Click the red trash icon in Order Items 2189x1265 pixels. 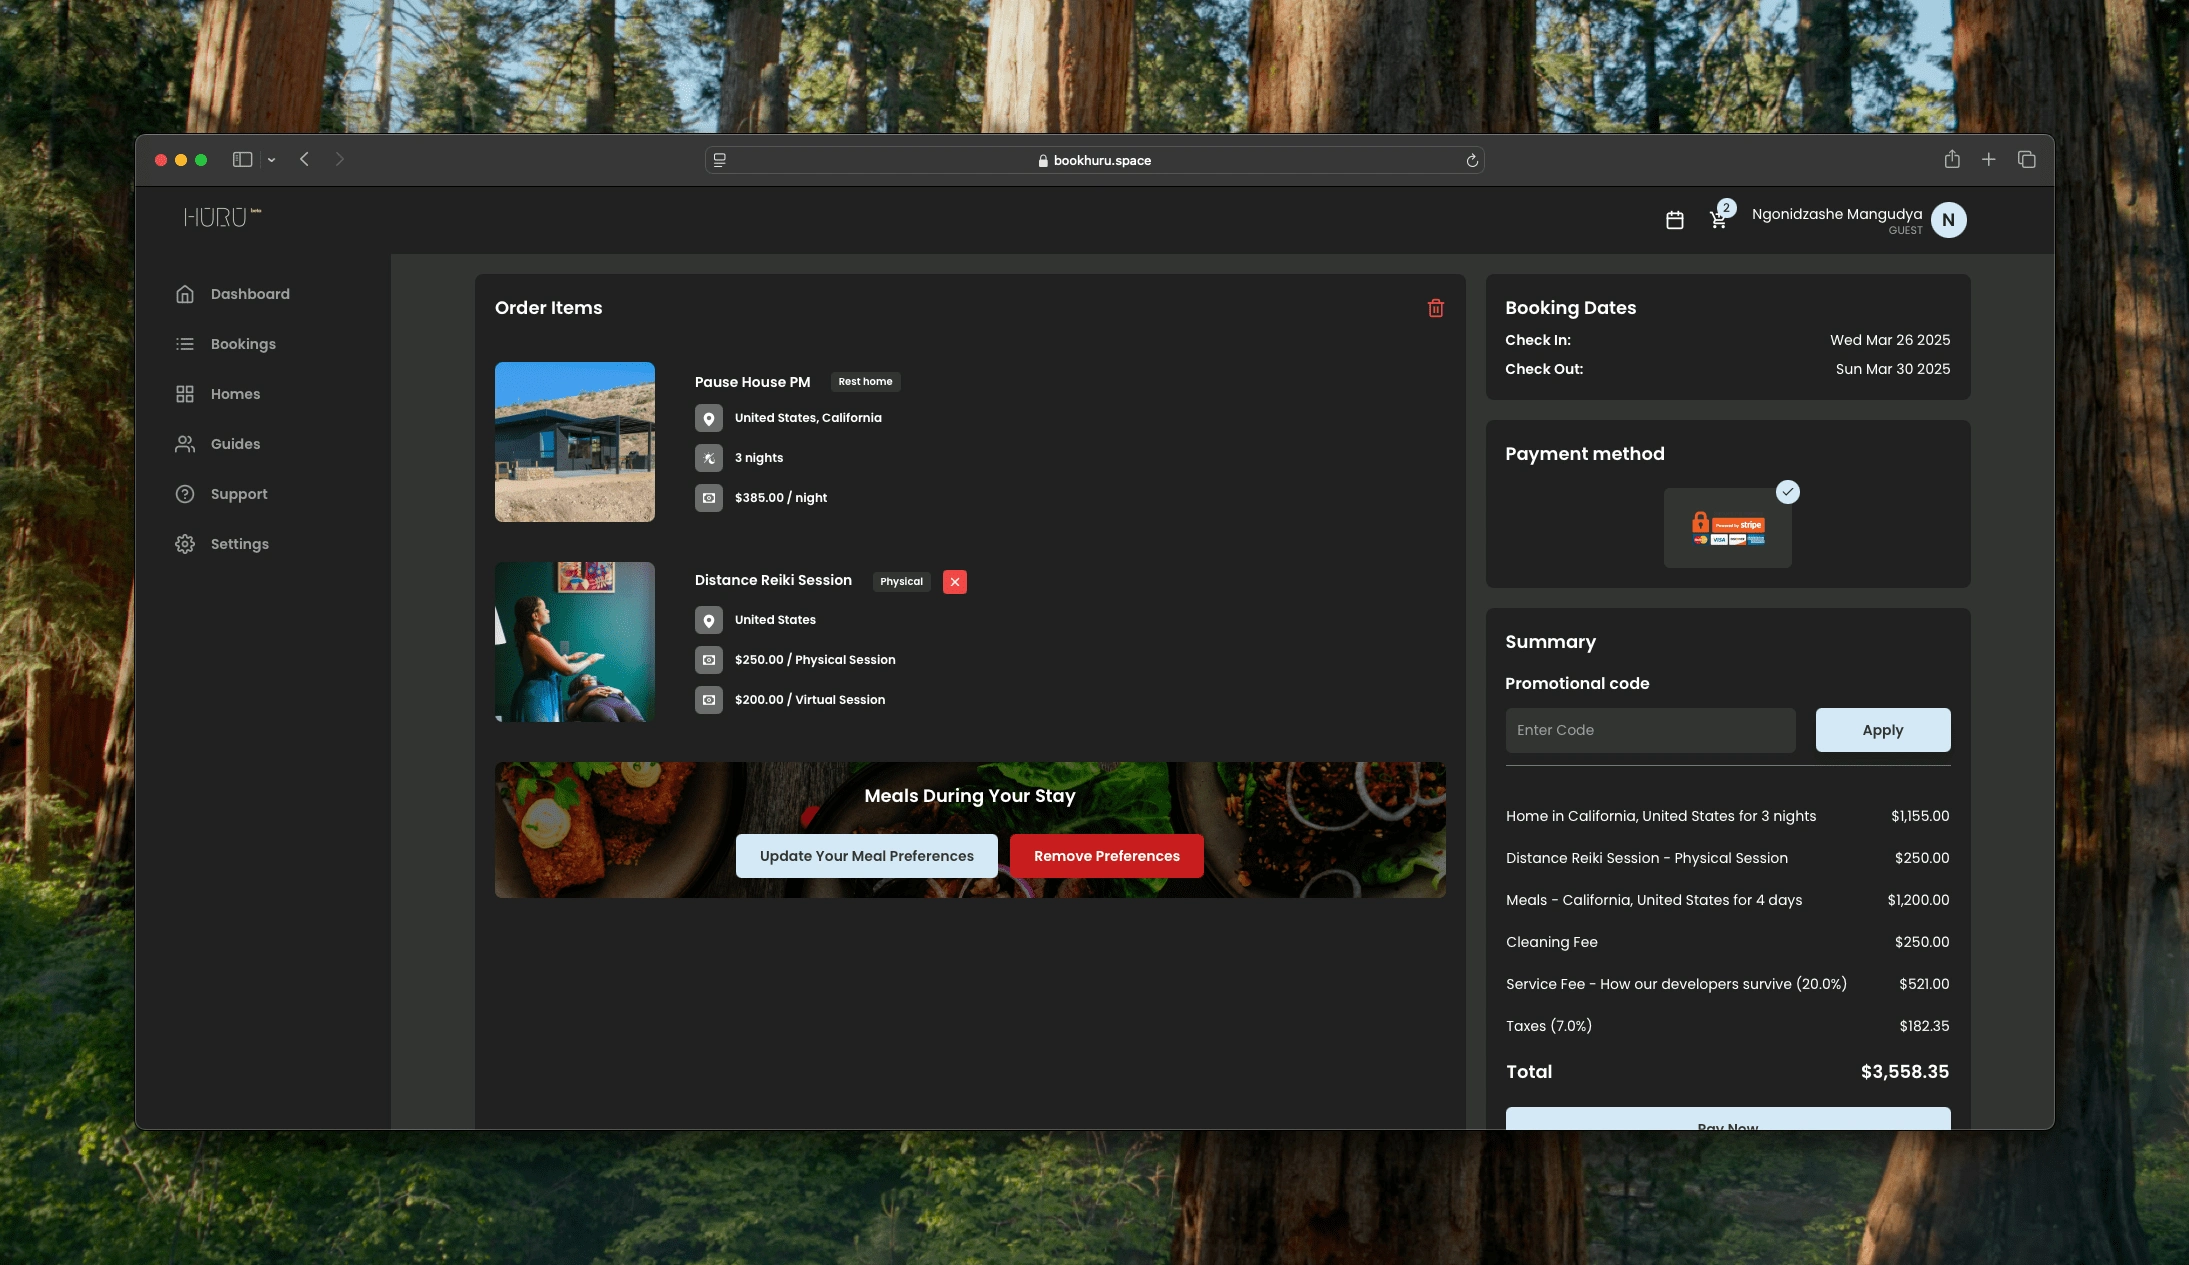click(1435, 308)
